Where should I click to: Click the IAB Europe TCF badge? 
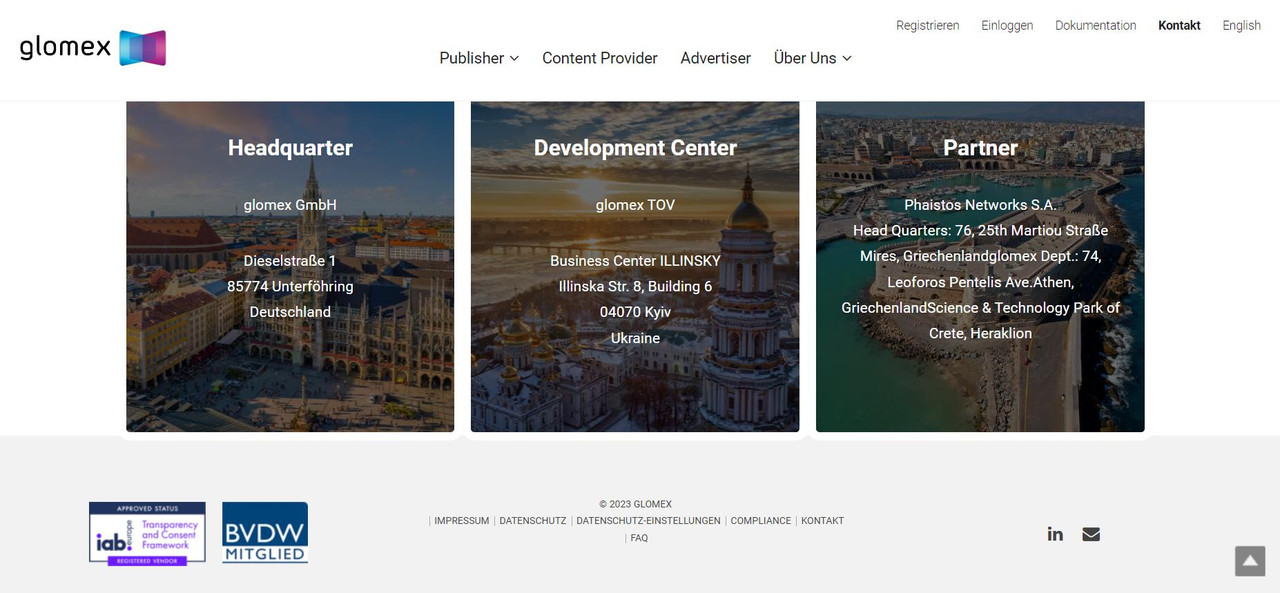[x=147, y=533]
